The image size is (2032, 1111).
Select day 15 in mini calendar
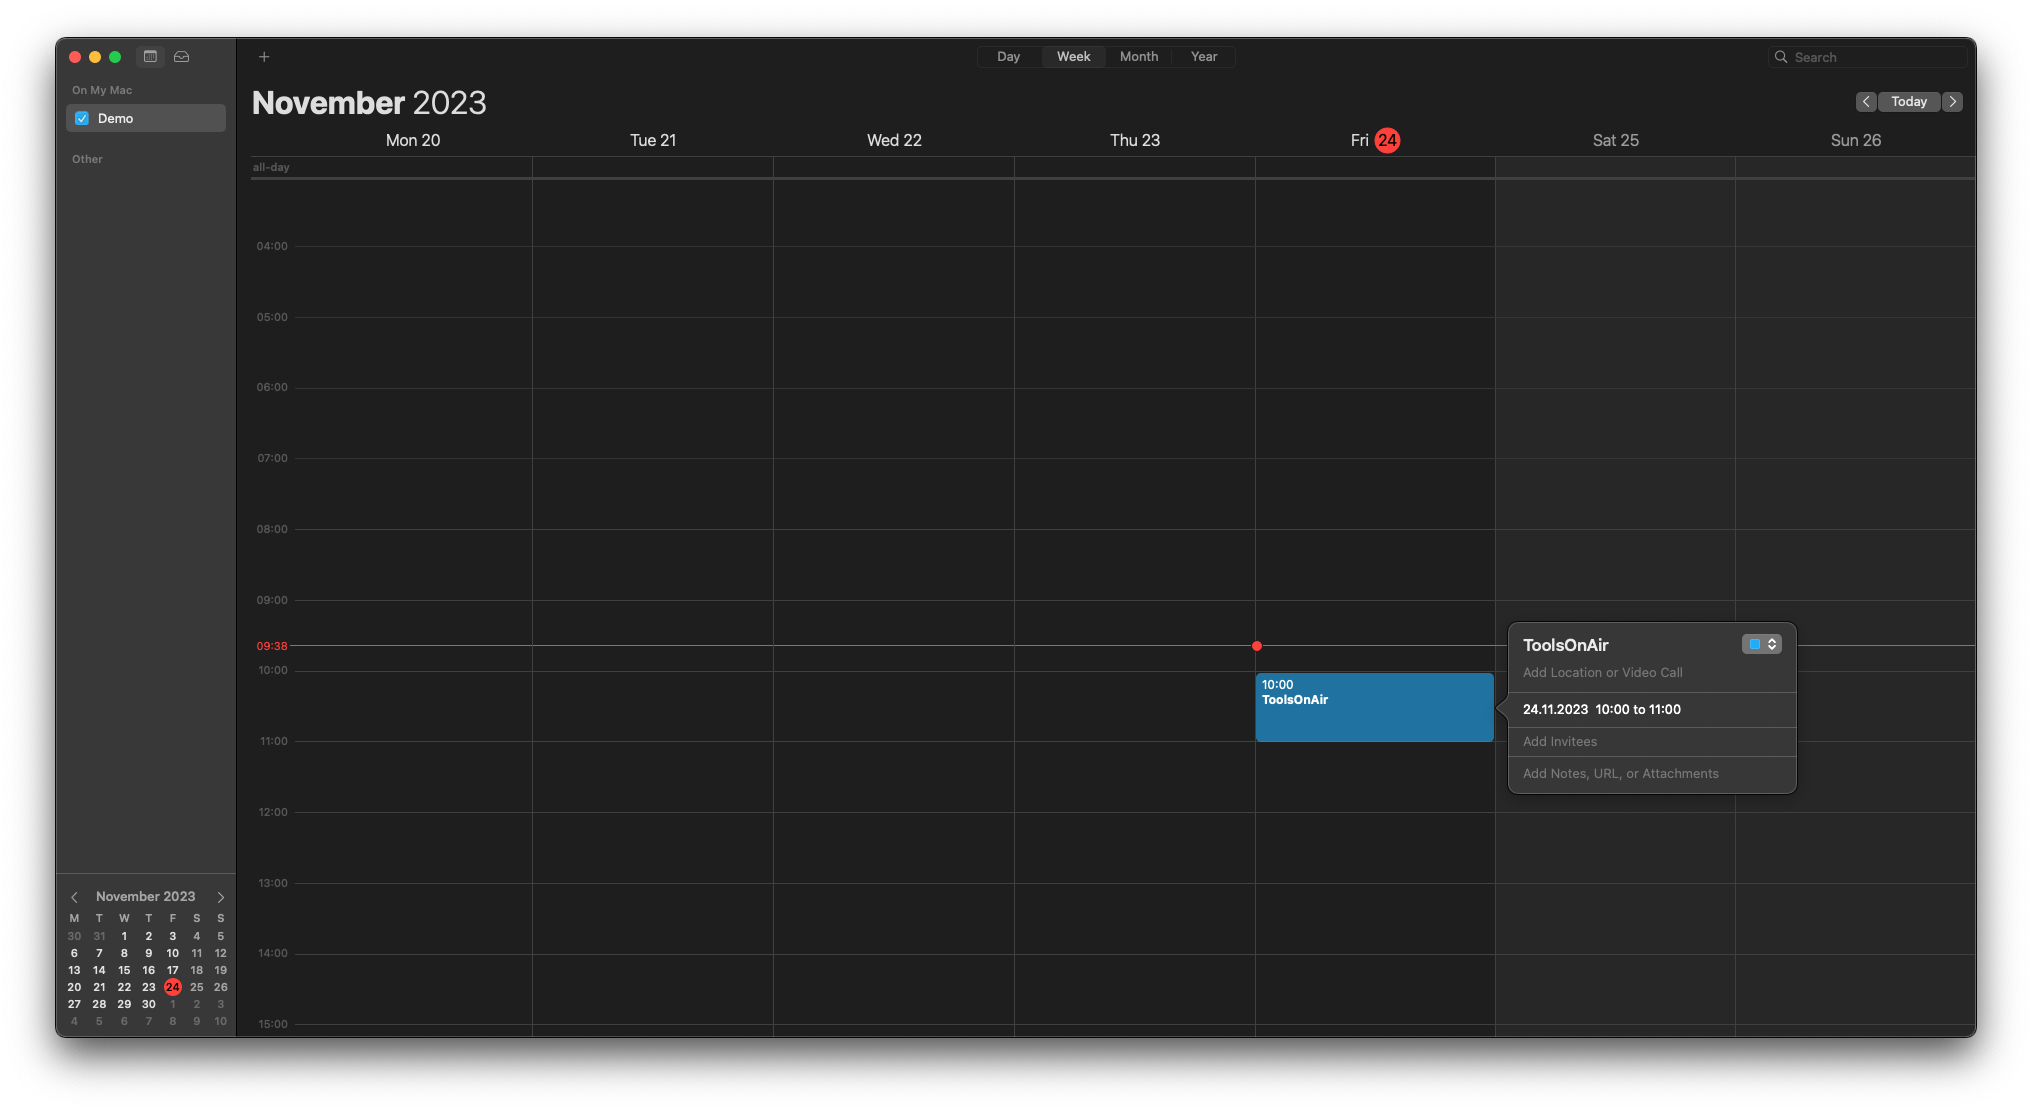point(124,970)
